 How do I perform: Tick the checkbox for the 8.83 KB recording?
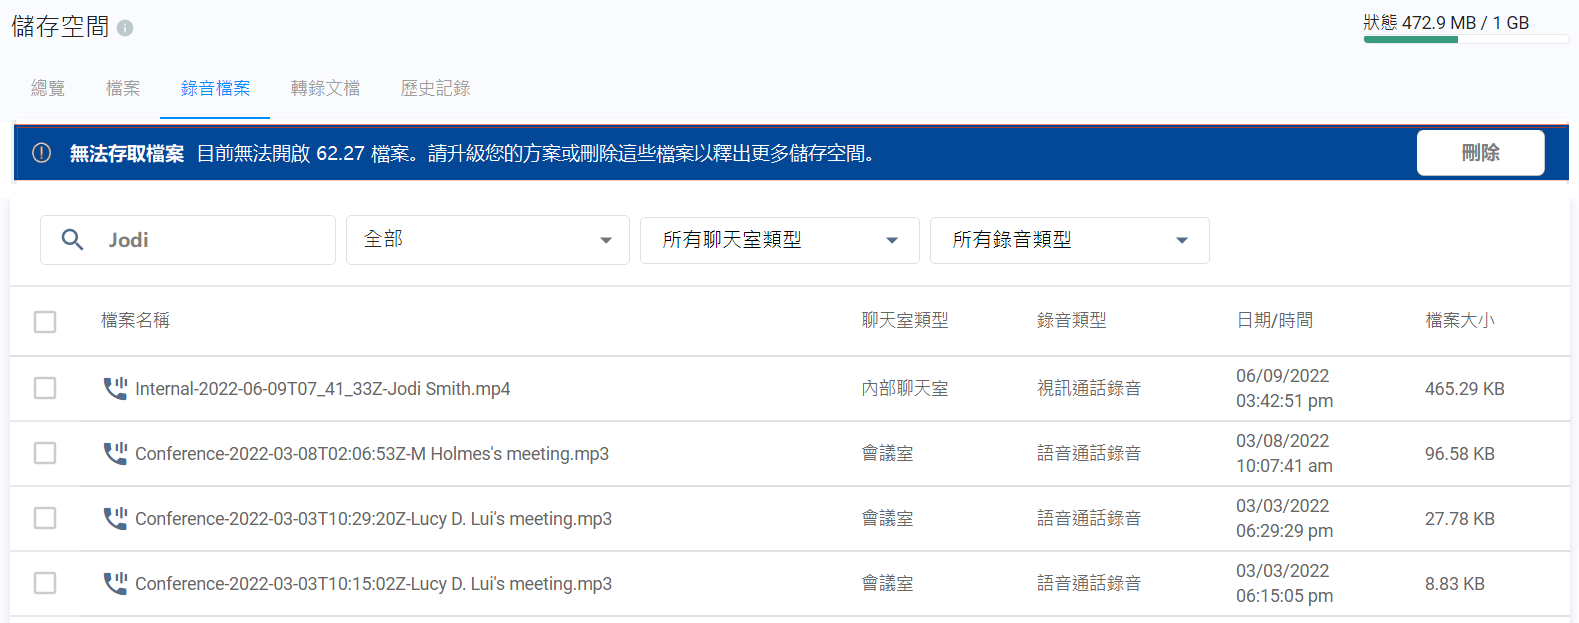(x=45, y=583)
